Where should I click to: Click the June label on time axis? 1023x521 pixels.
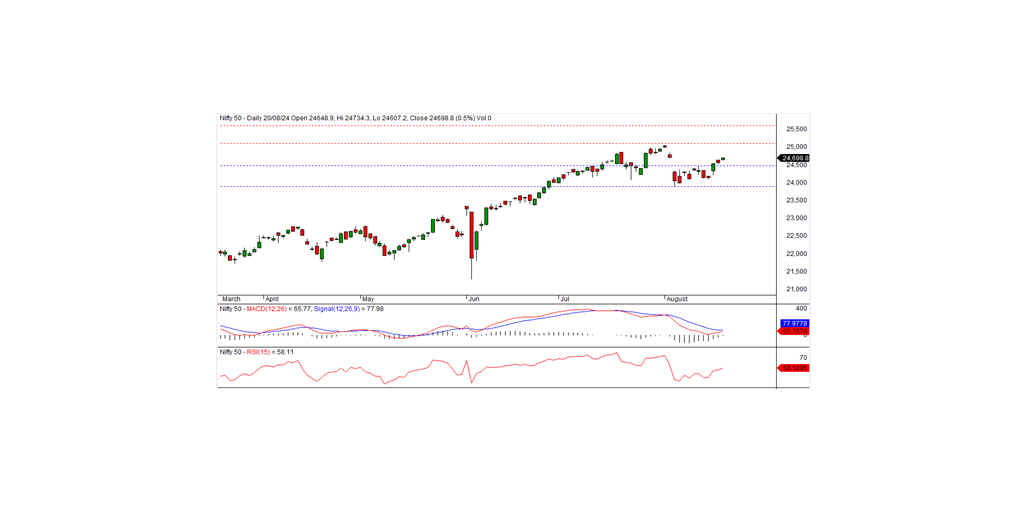click(x=474, y=299)
